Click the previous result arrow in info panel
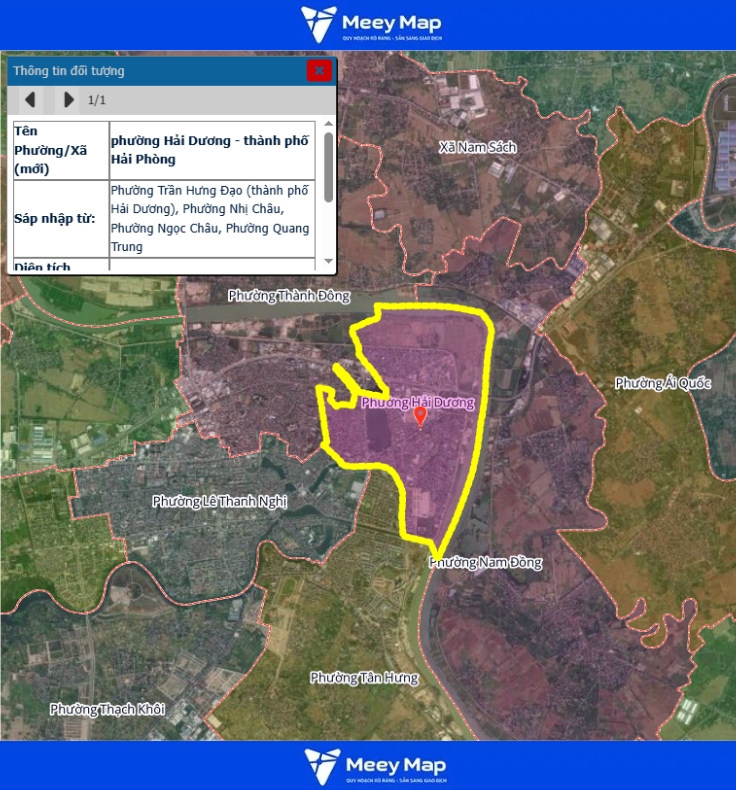This screenshot has width=736, height=790. (x=31, y=100)
